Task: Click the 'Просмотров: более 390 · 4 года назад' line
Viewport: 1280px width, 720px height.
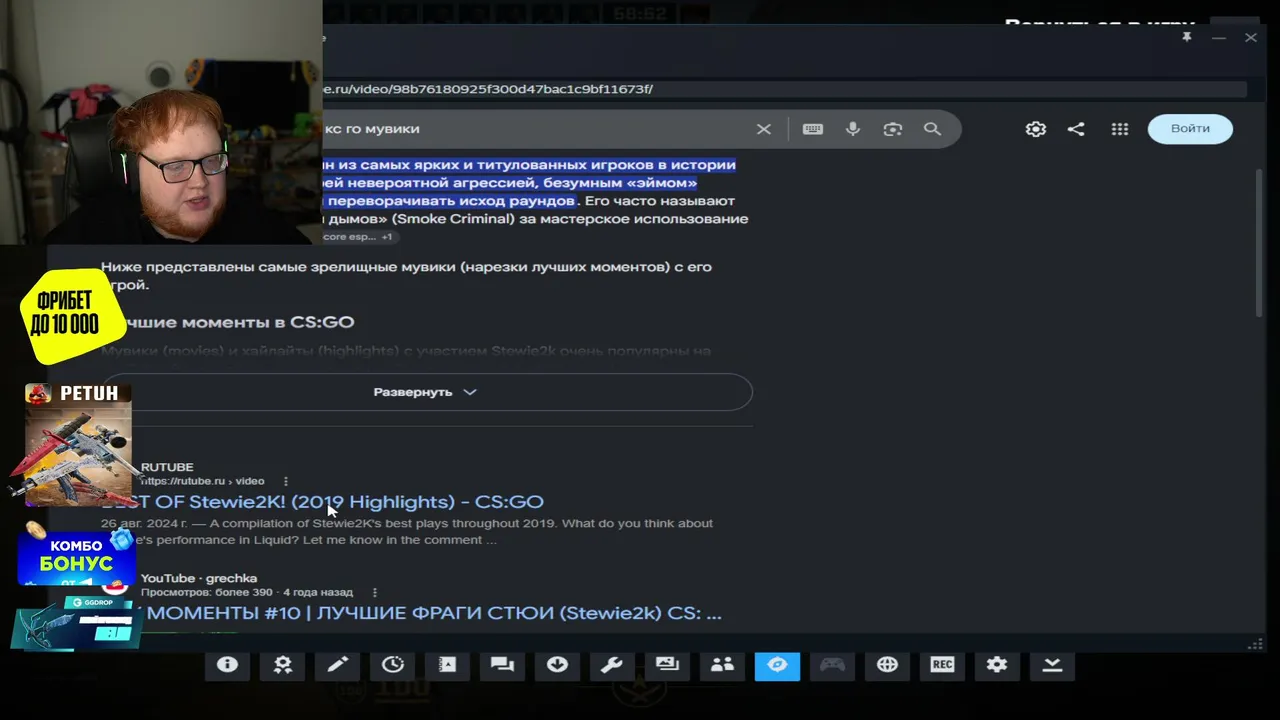Action: click(247, 592)
